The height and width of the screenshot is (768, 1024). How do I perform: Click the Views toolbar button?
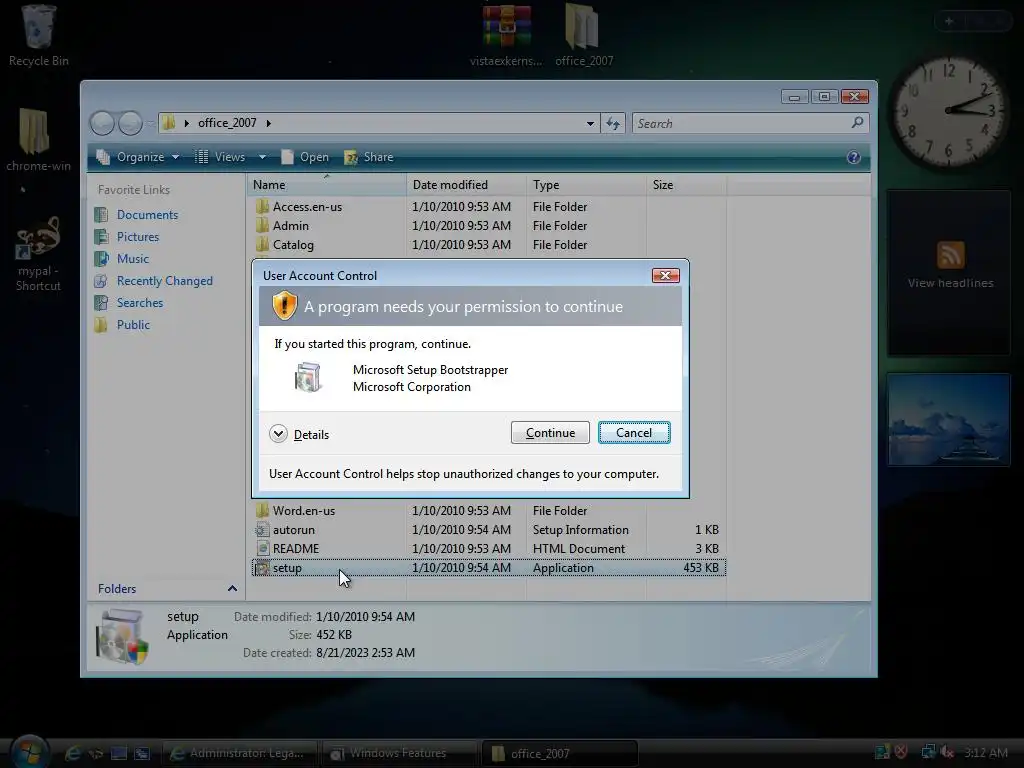pos(221,157)
